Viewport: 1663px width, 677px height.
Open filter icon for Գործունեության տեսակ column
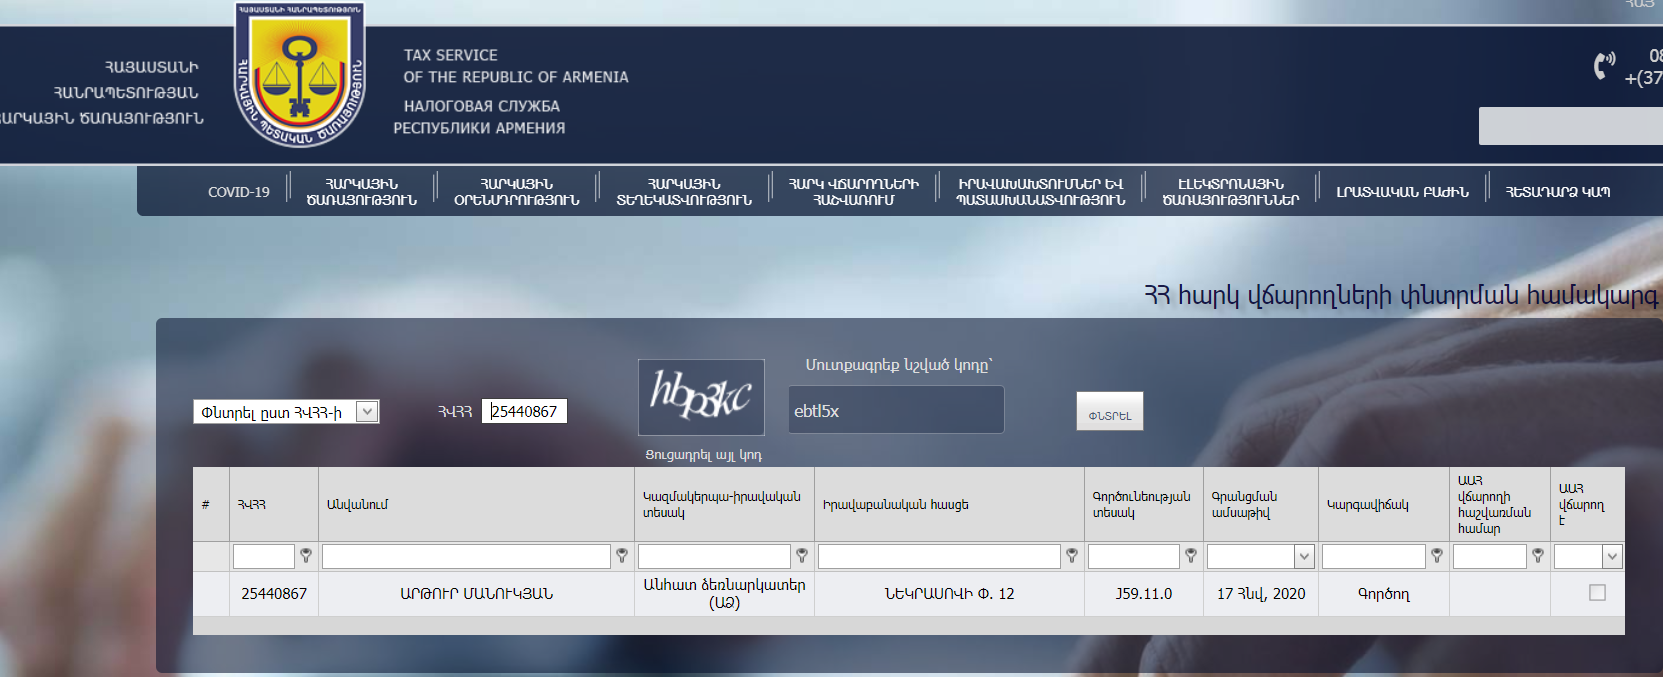(x=1191, y=556)
